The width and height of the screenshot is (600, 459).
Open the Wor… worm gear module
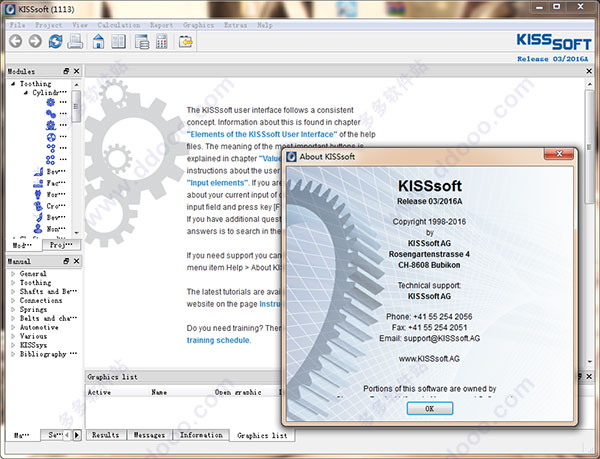point(50,194)
